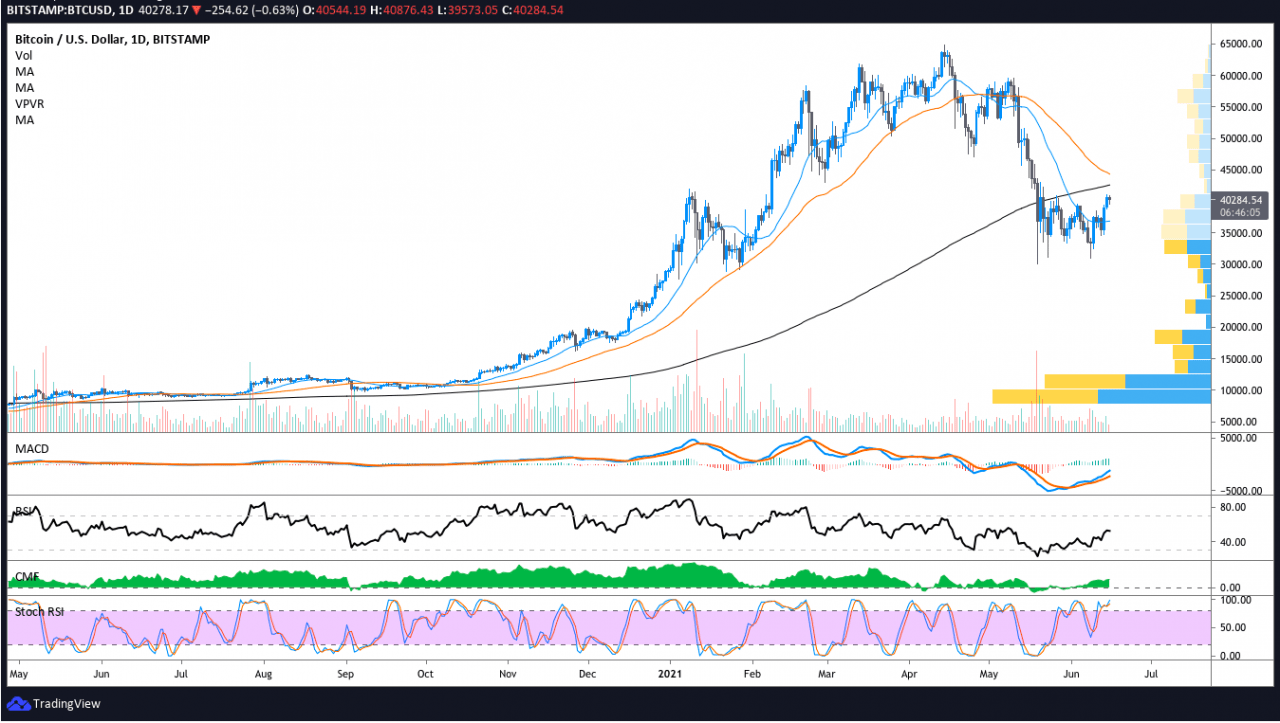1280x723 pixels.
Task: Click the 20000.00 price scale label
Action: click(1243, 327)
